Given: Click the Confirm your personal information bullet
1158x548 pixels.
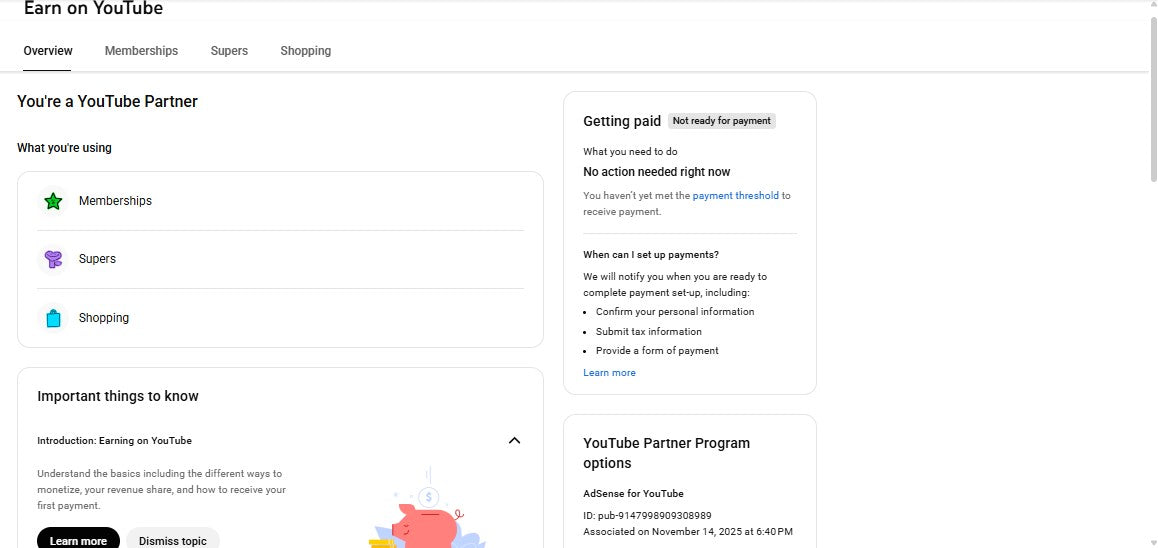Looking at the screenshot, I should pos(675,312).
